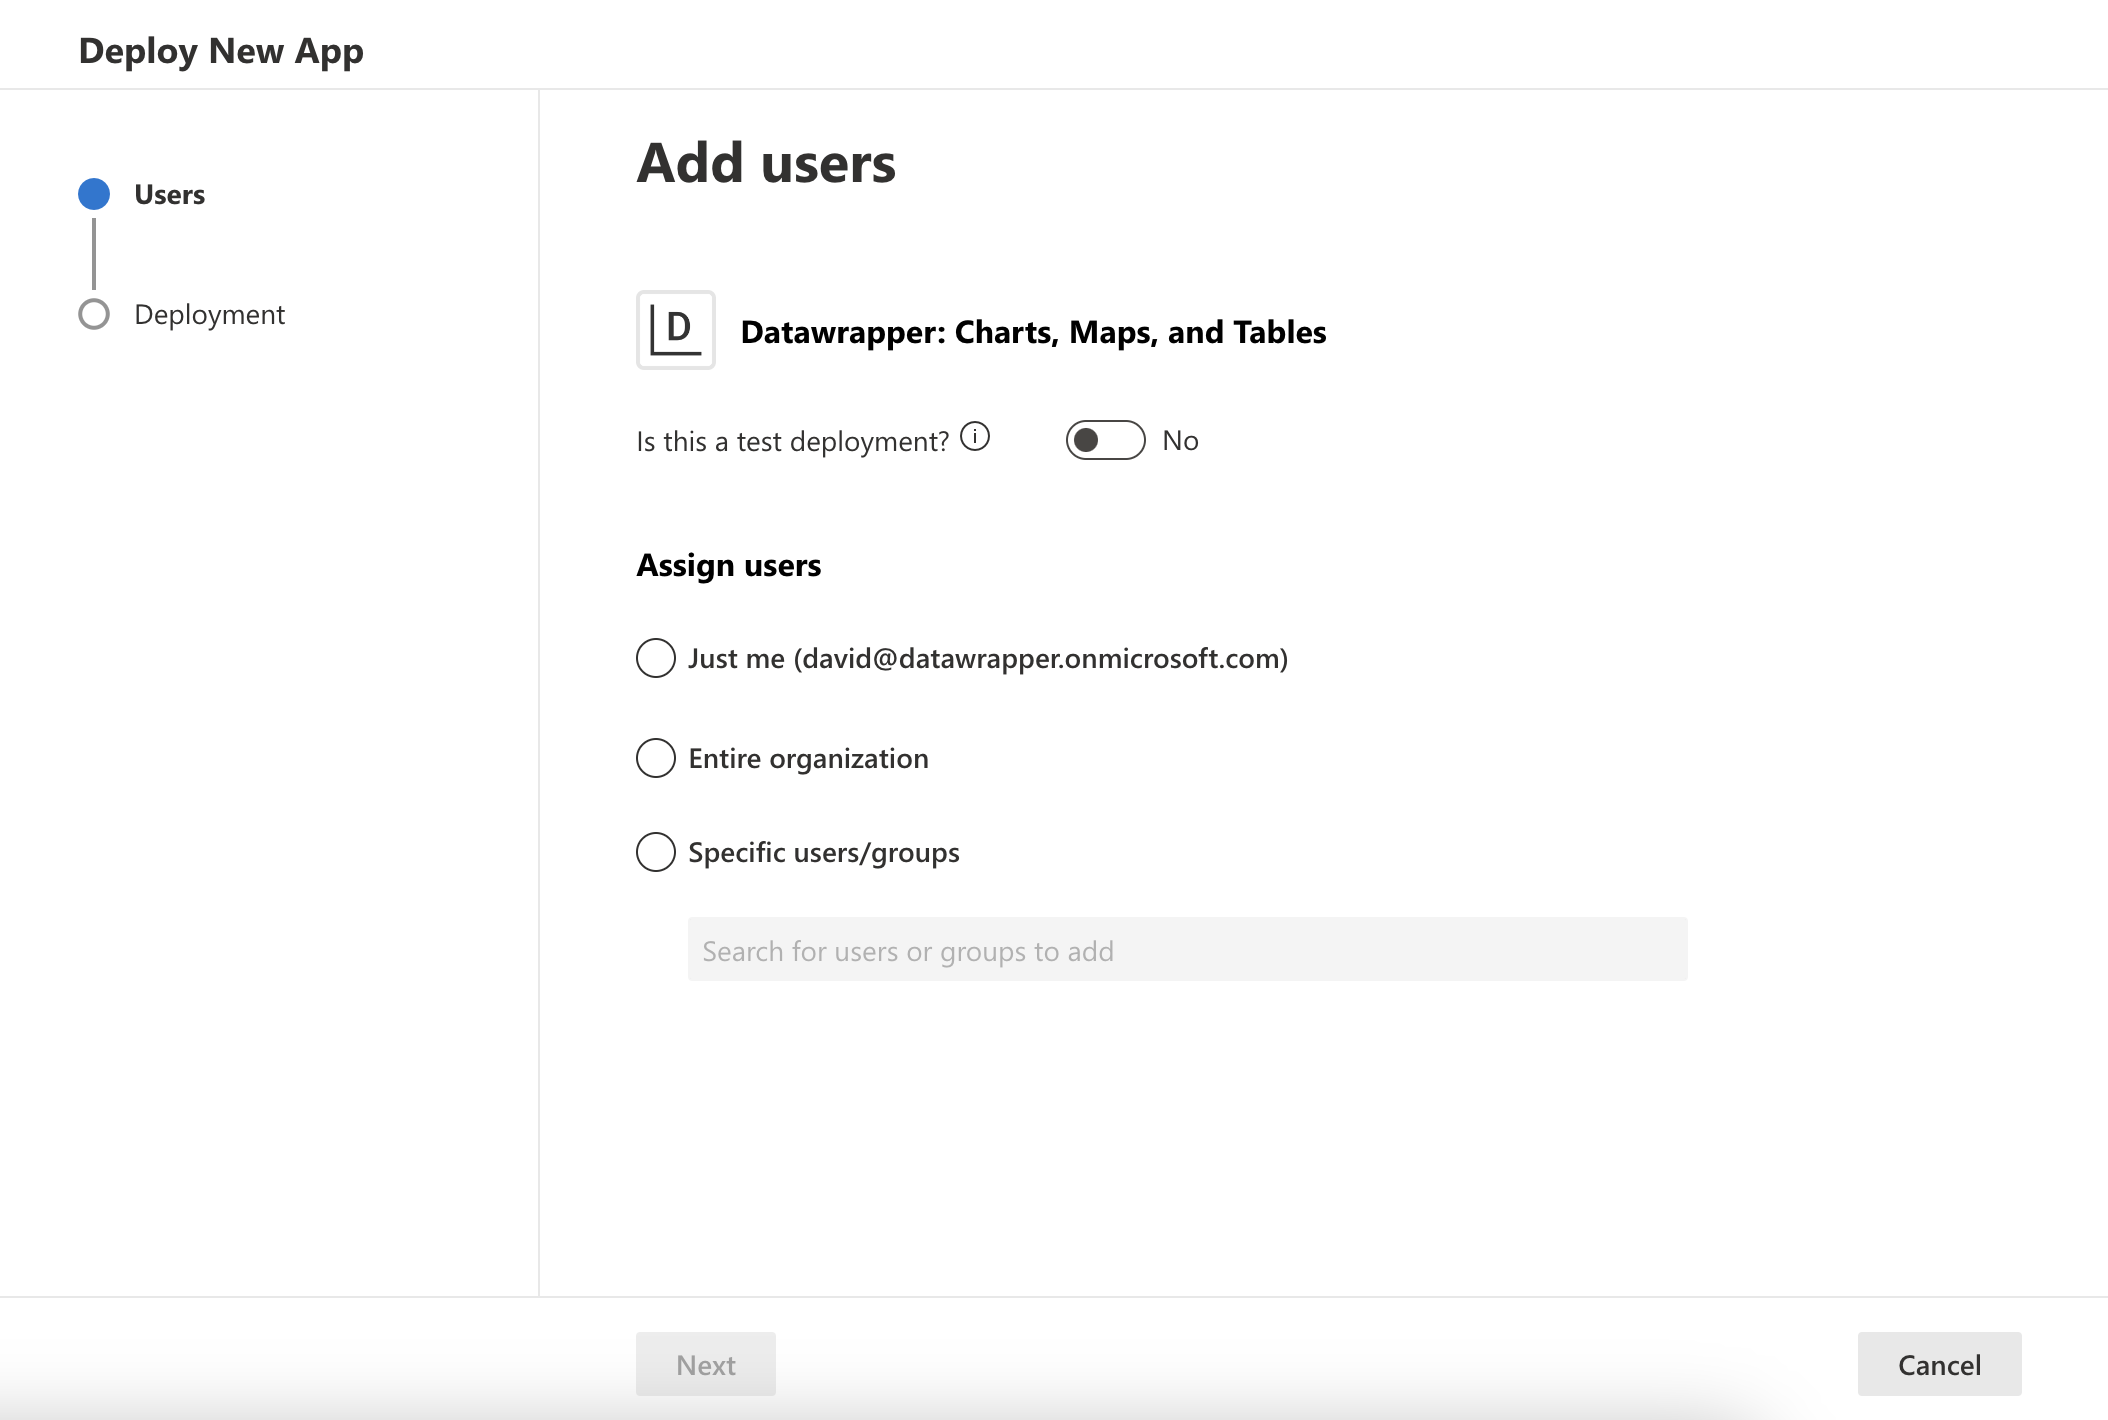Screen dimensions: 2108x1420
Task: Focus the 'Search for users or groups' field
Action: (1187, 949)
